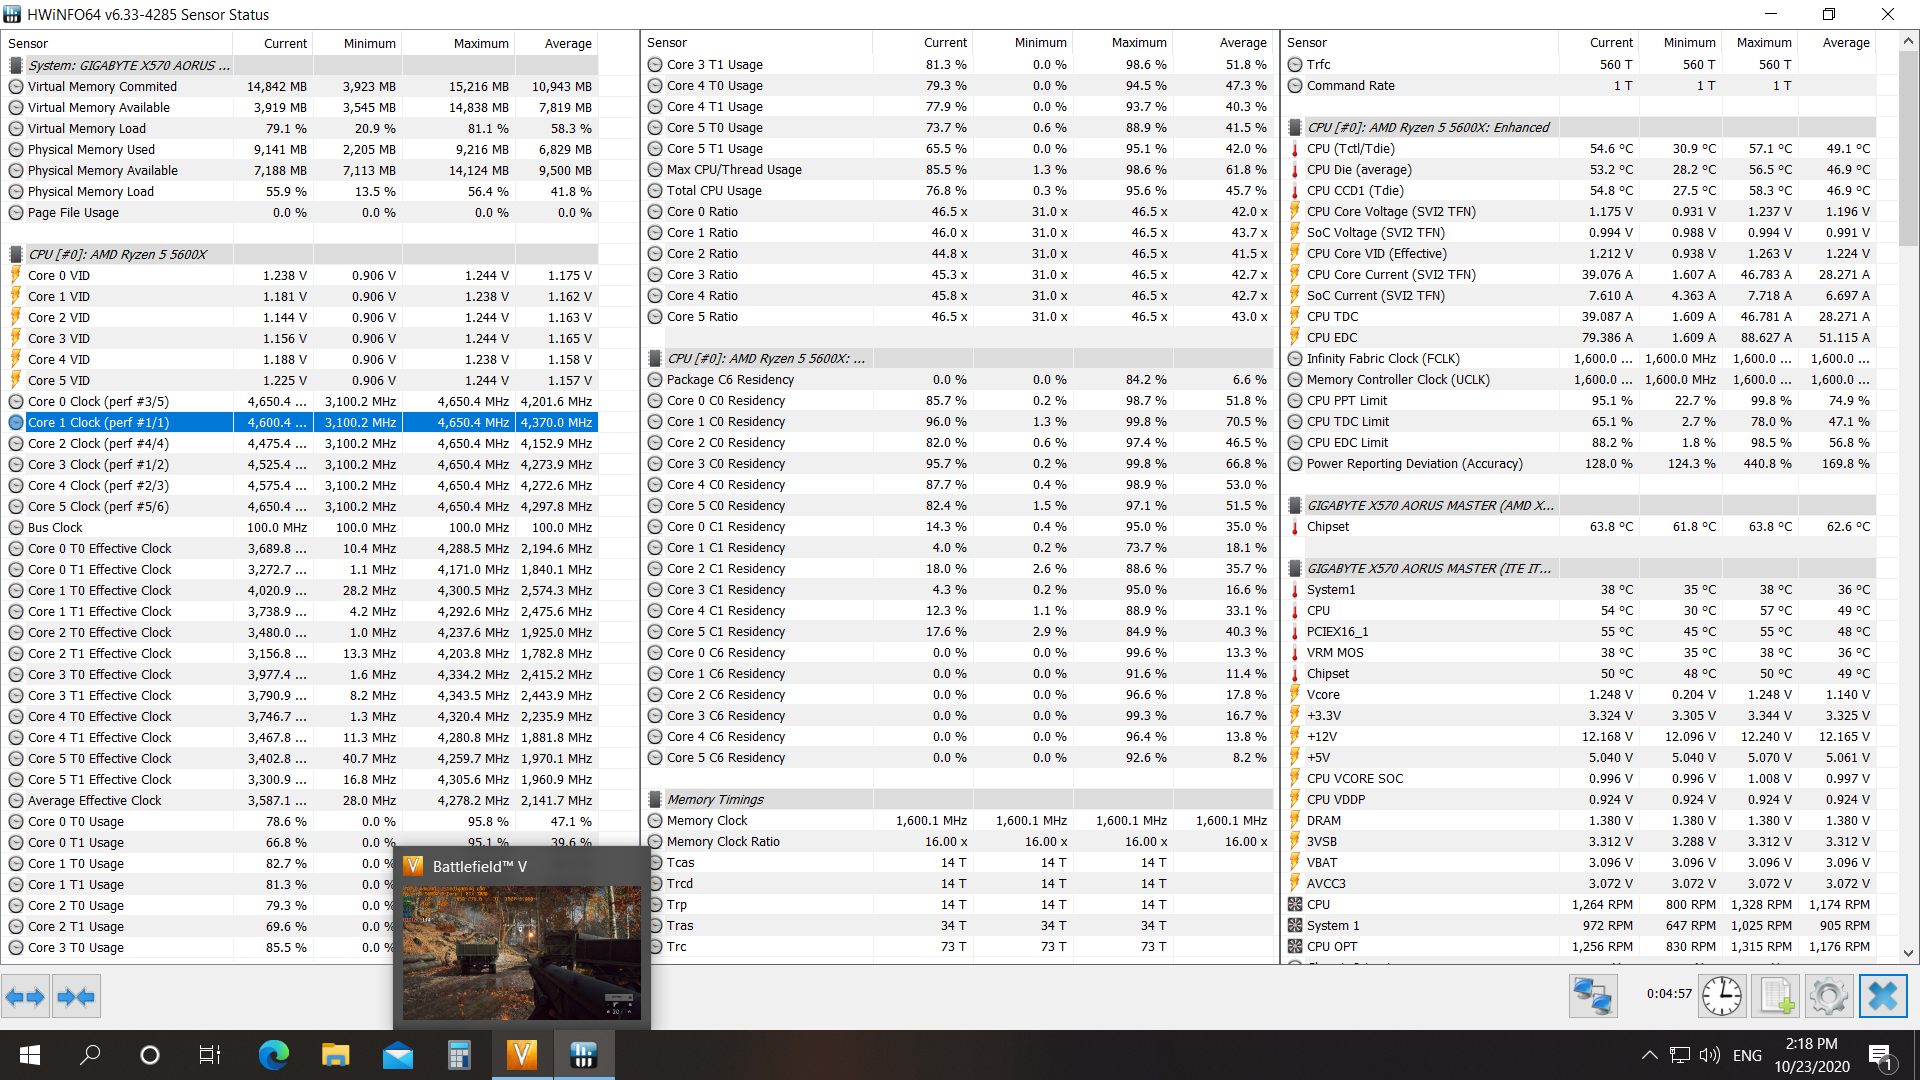Collapse GIGABYTE X570 AORUS MASTER (ITE IT... group
The width and height of the screenshot is (1920, 1080).
point(1429,568)
